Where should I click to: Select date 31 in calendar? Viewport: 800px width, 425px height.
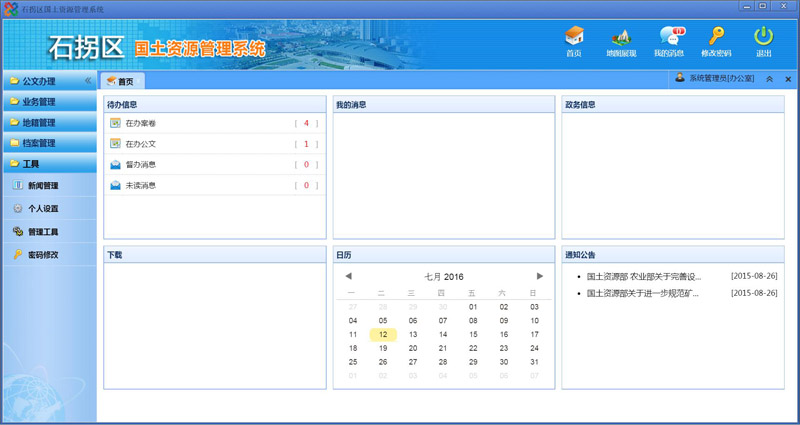pos(534,362)
